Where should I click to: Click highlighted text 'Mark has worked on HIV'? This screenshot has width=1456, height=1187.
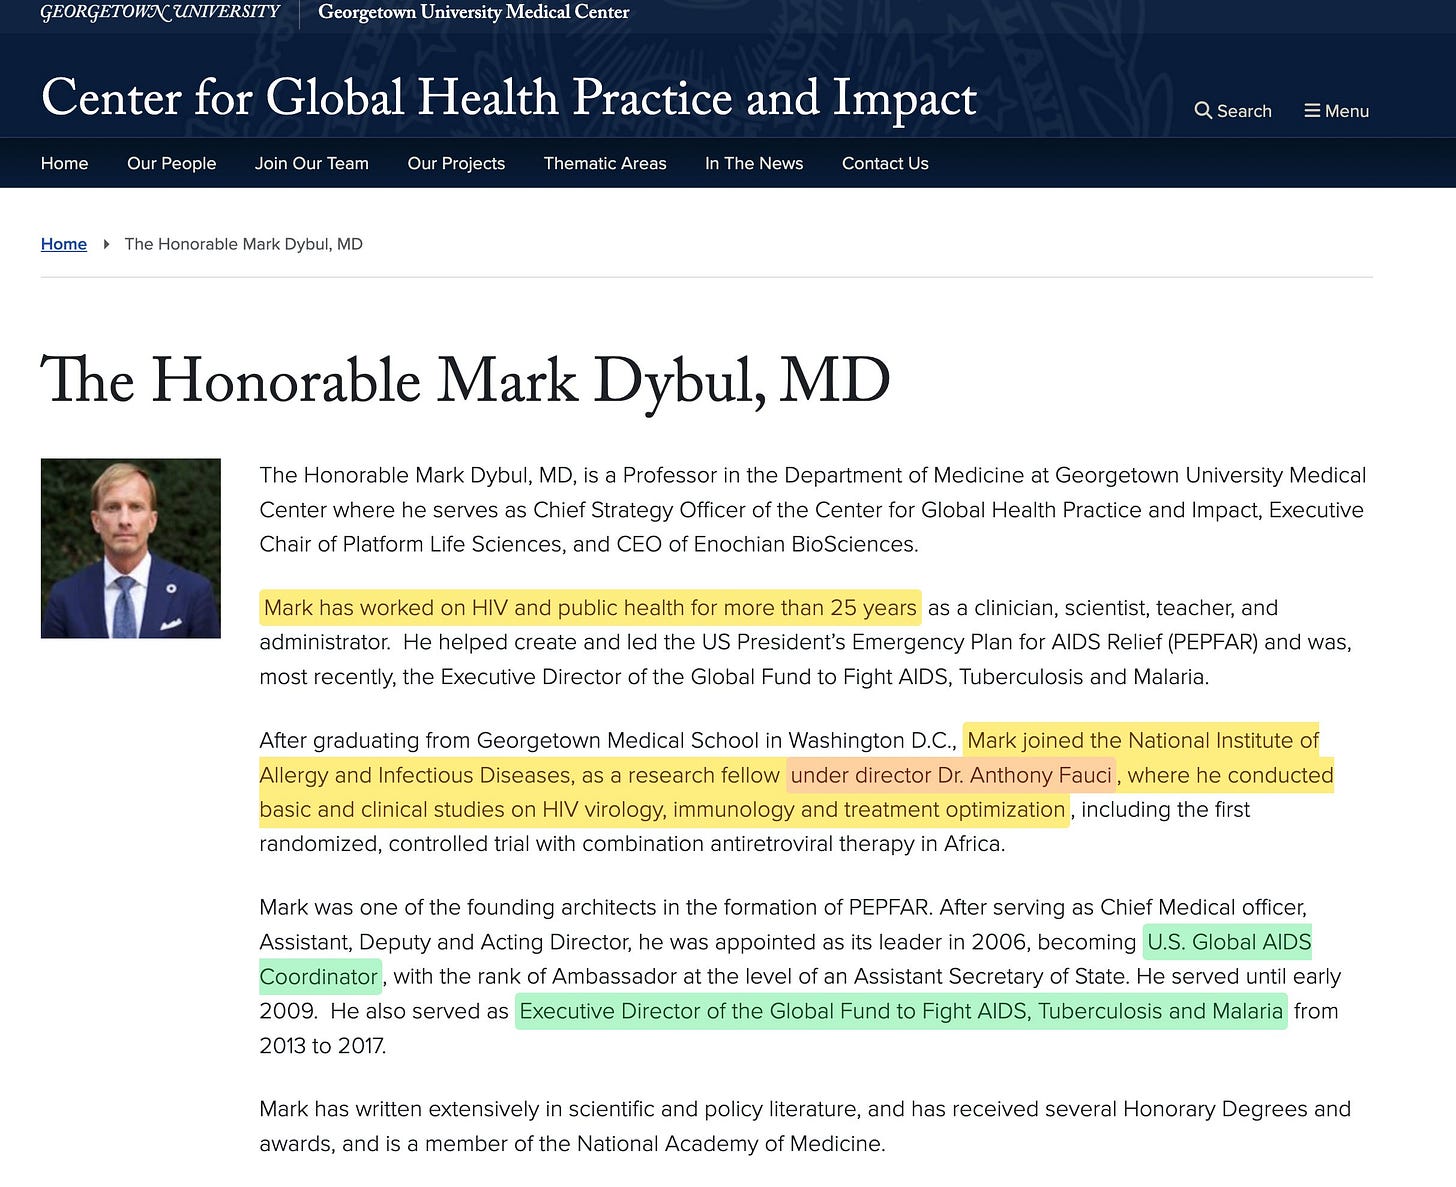pos(385,608)
